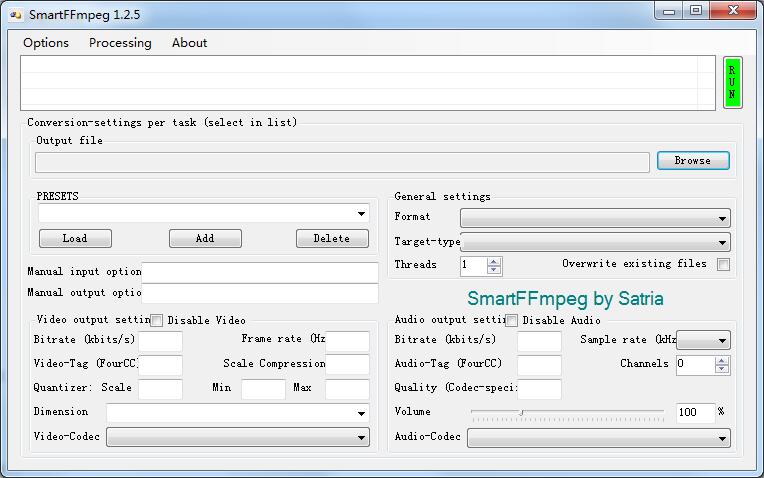Click the Manual output options field

coord(260,293)
